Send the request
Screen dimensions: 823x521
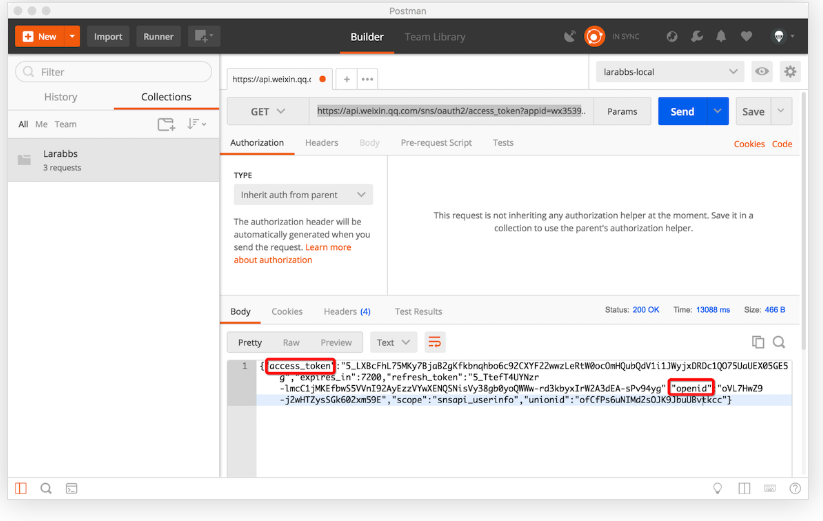click(682, 111)
